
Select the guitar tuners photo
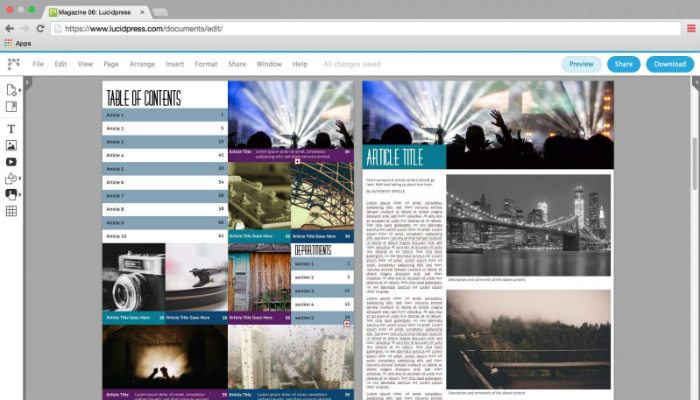(x=259, y=196)
